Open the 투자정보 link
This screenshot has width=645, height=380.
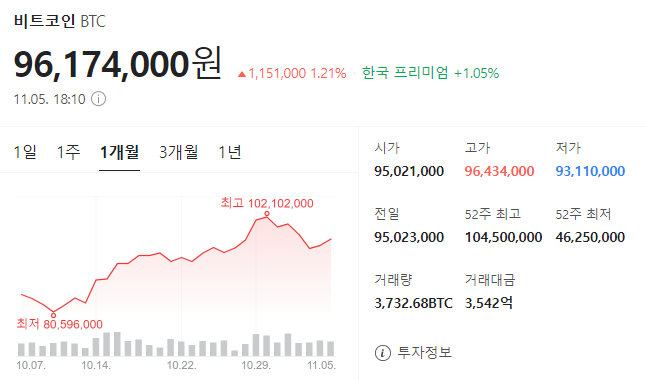tap(424, 352)
